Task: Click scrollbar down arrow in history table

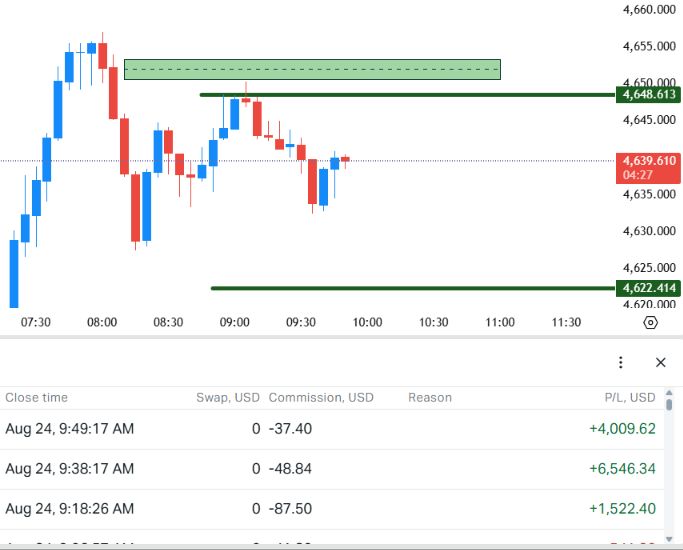Action: tap(669, 539)
